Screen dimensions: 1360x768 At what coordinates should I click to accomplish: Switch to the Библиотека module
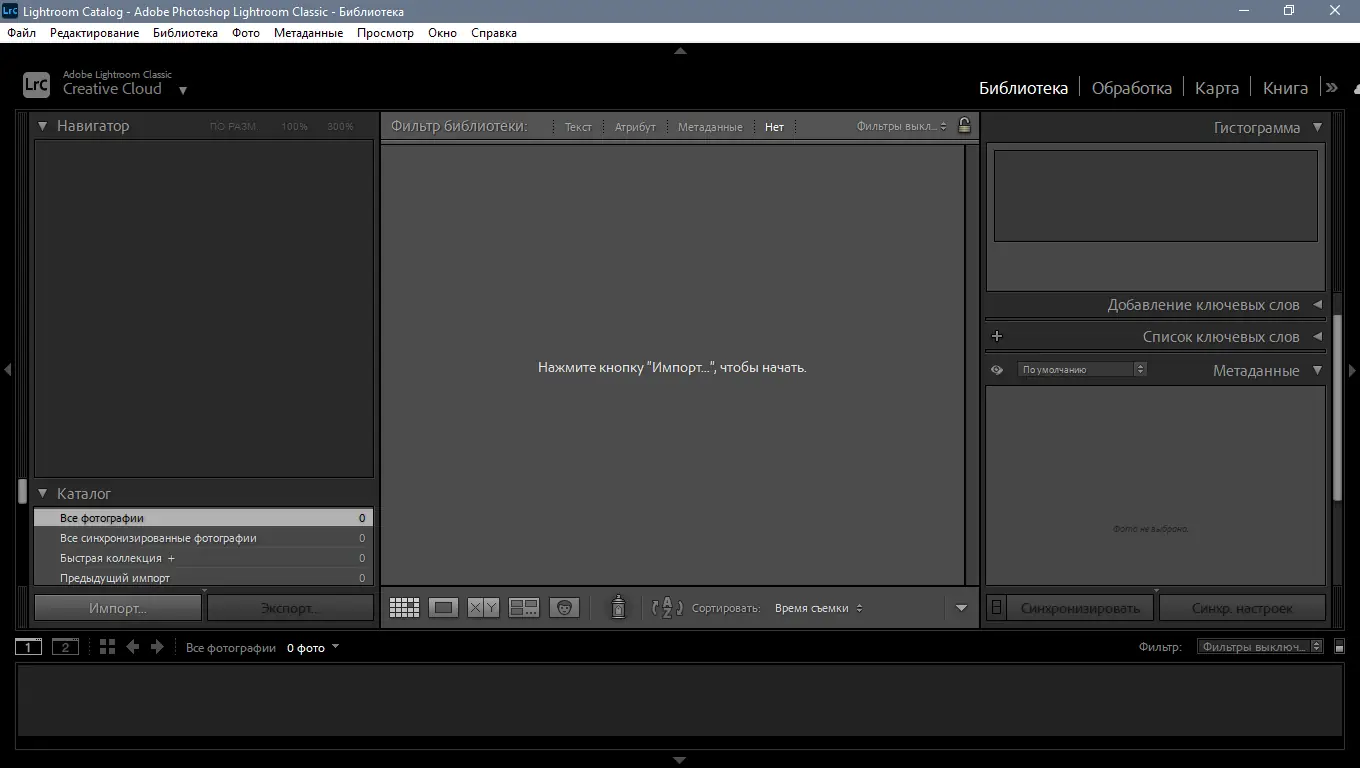click(1023, 88)
